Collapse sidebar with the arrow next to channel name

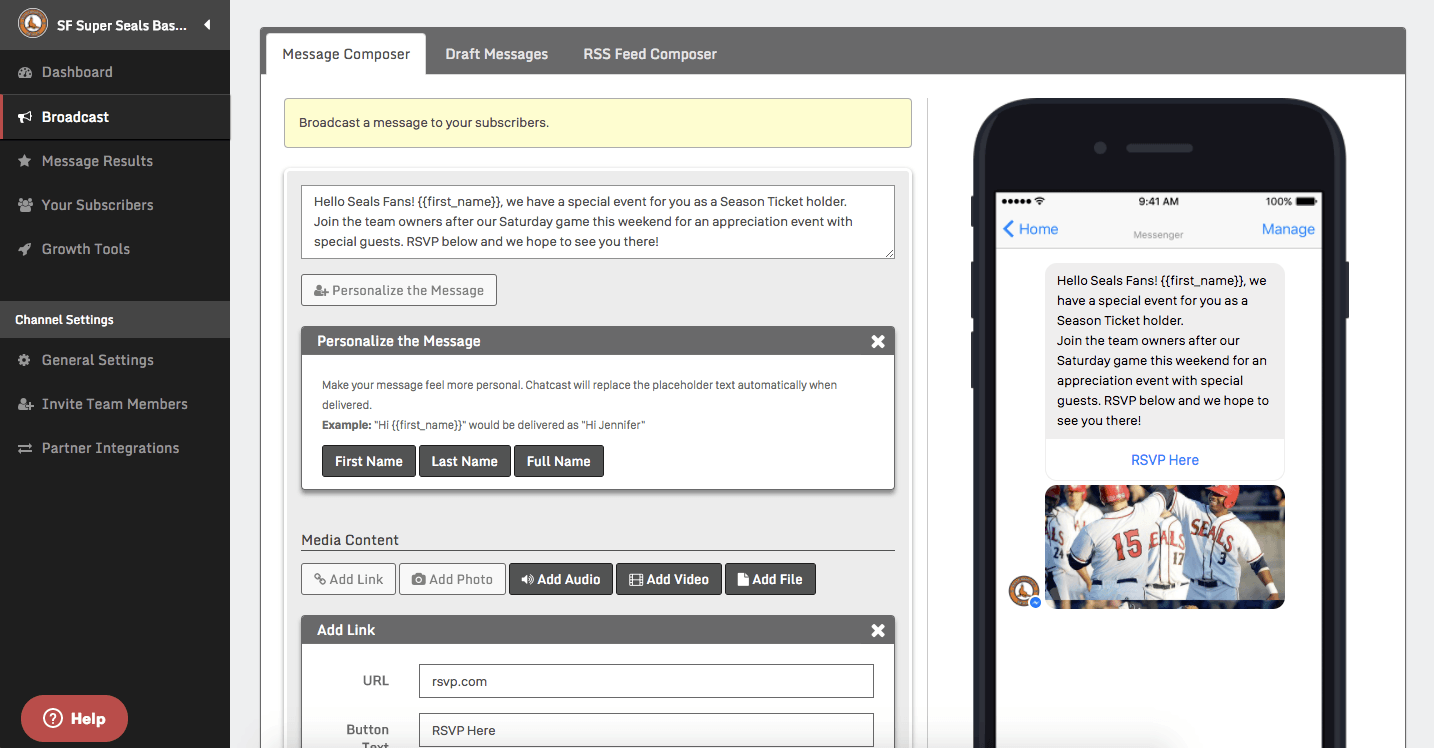(207, 25)
